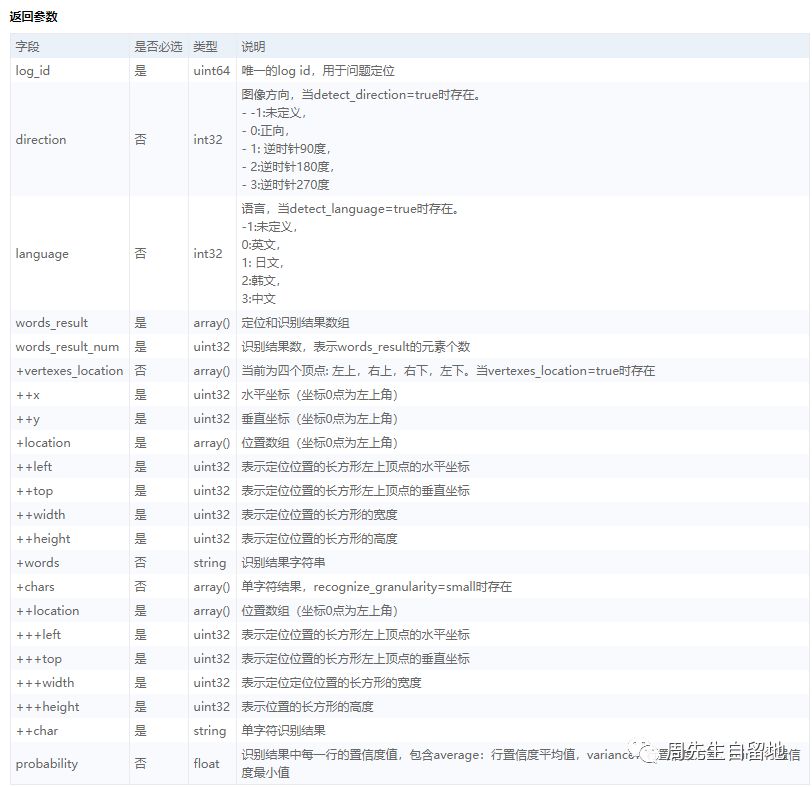
Task: Select the words_result_num field cell
Action: coord(67,346)
